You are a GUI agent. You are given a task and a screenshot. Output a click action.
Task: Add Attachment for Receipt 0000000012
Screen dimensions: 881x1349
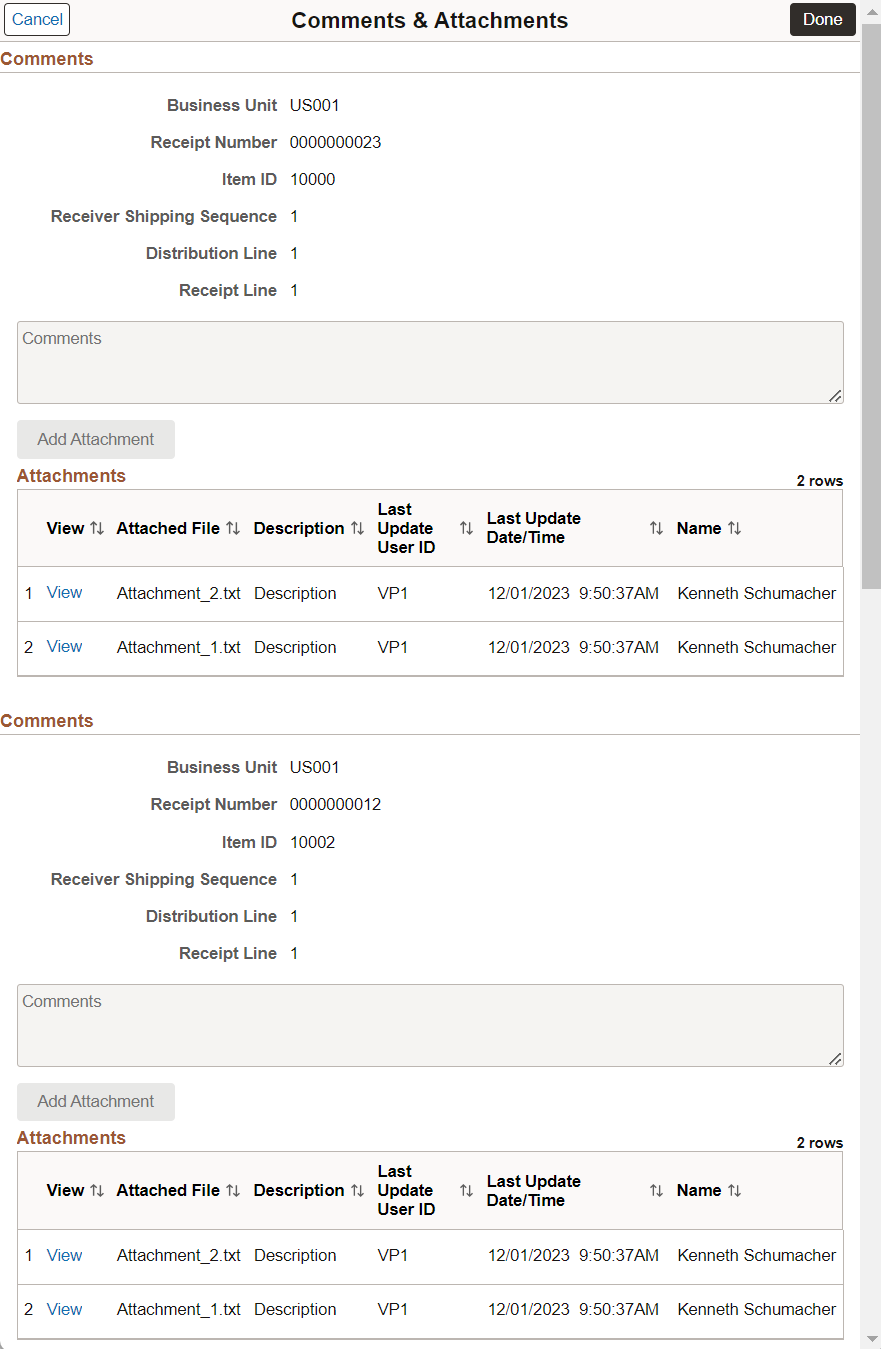(x=96, y=1101)
